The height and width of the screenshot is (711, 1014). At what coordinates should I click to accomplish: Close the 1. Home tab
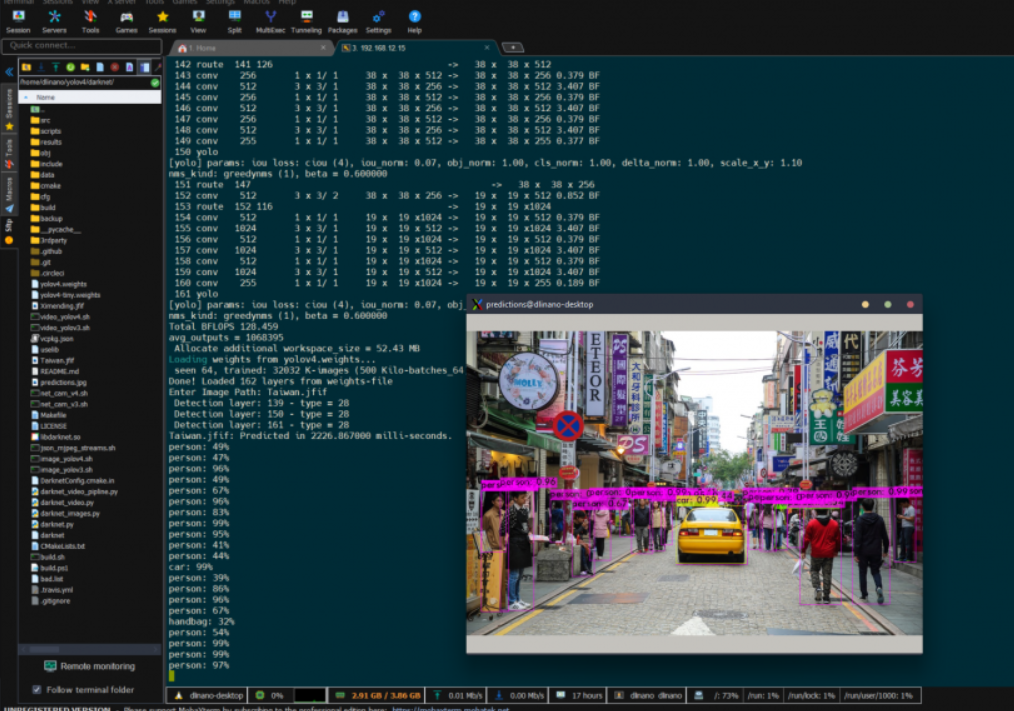323,48
